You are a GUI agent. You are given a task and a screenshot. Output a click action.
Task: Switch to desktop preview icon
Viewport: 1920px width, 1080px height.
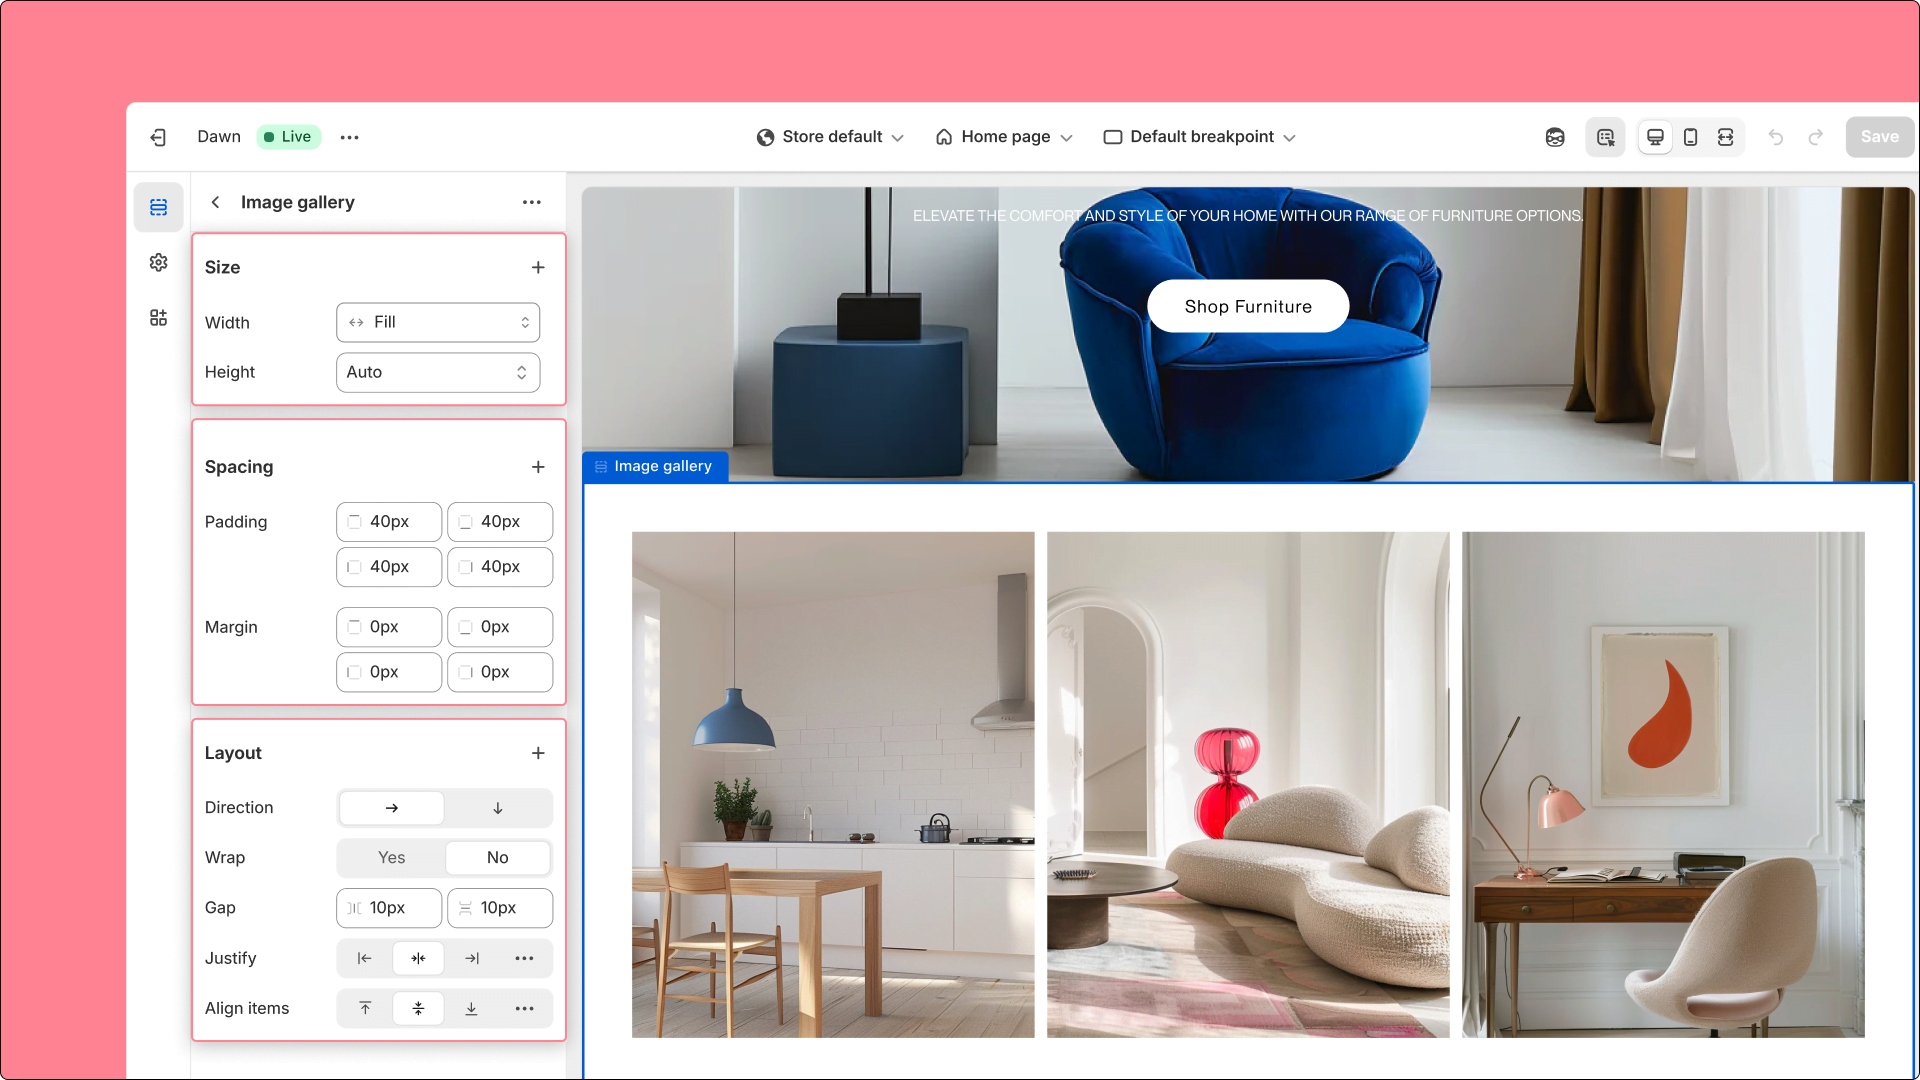coord(1655,137)
